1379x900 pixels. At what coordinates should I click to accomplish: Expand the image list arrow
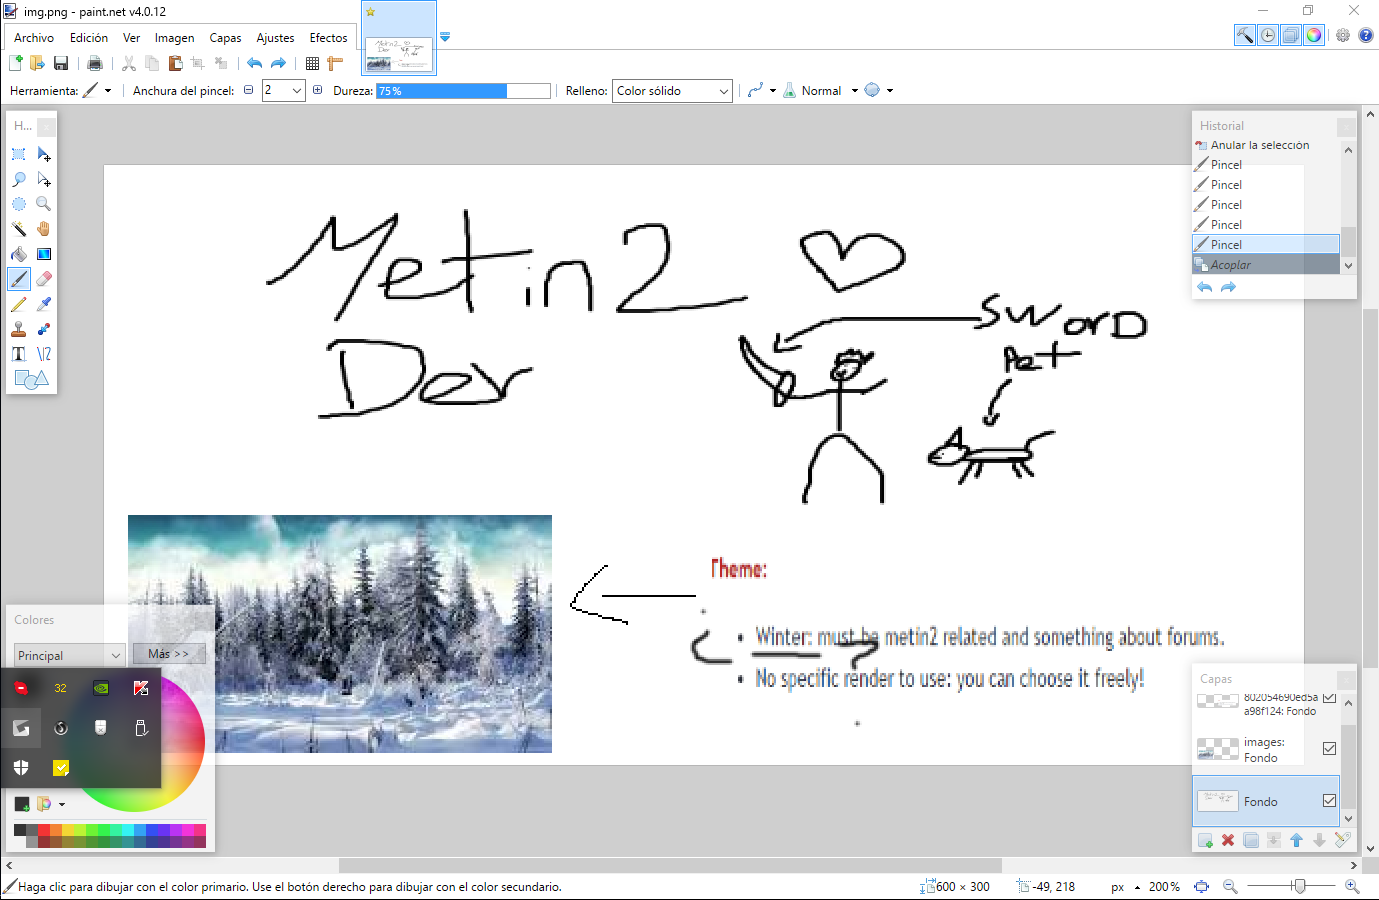tap(445, 37)
